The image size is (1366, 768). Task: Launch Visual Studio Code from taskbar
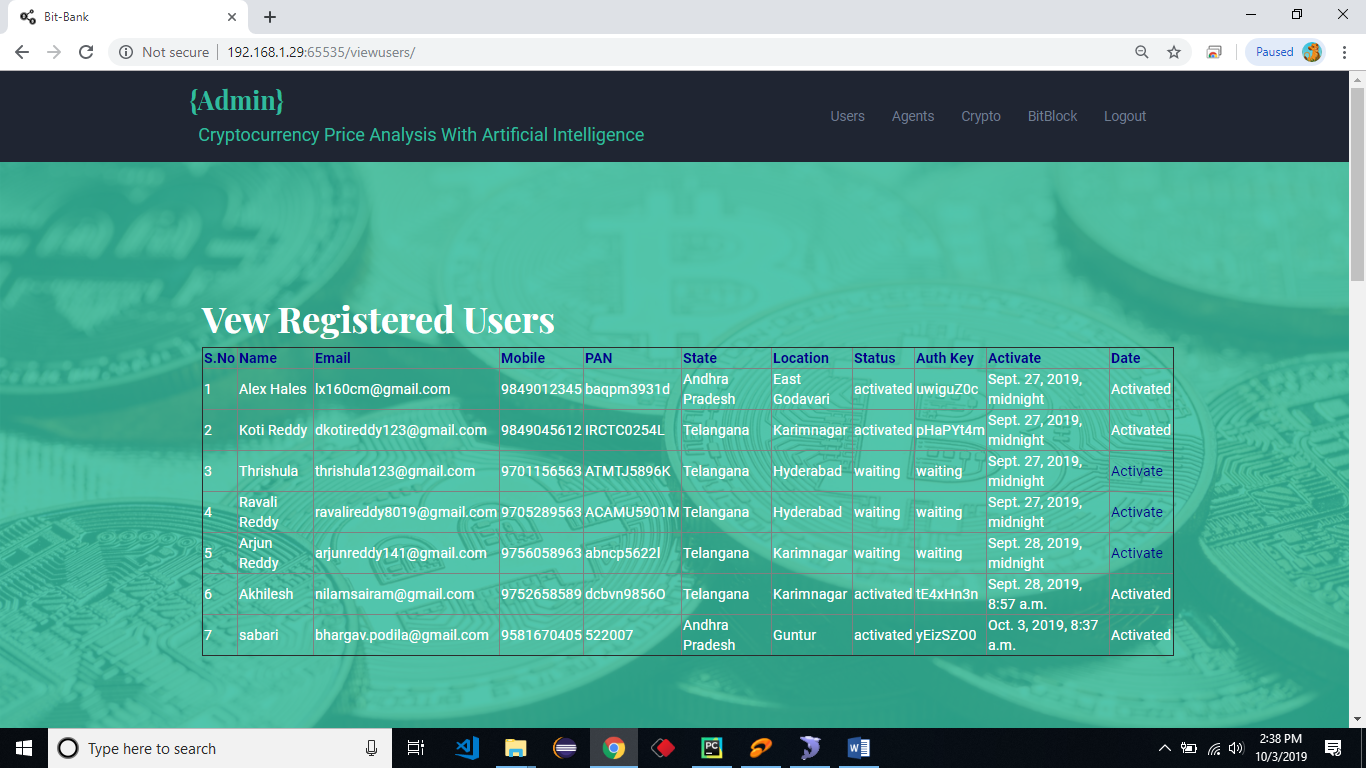point(467,748)
